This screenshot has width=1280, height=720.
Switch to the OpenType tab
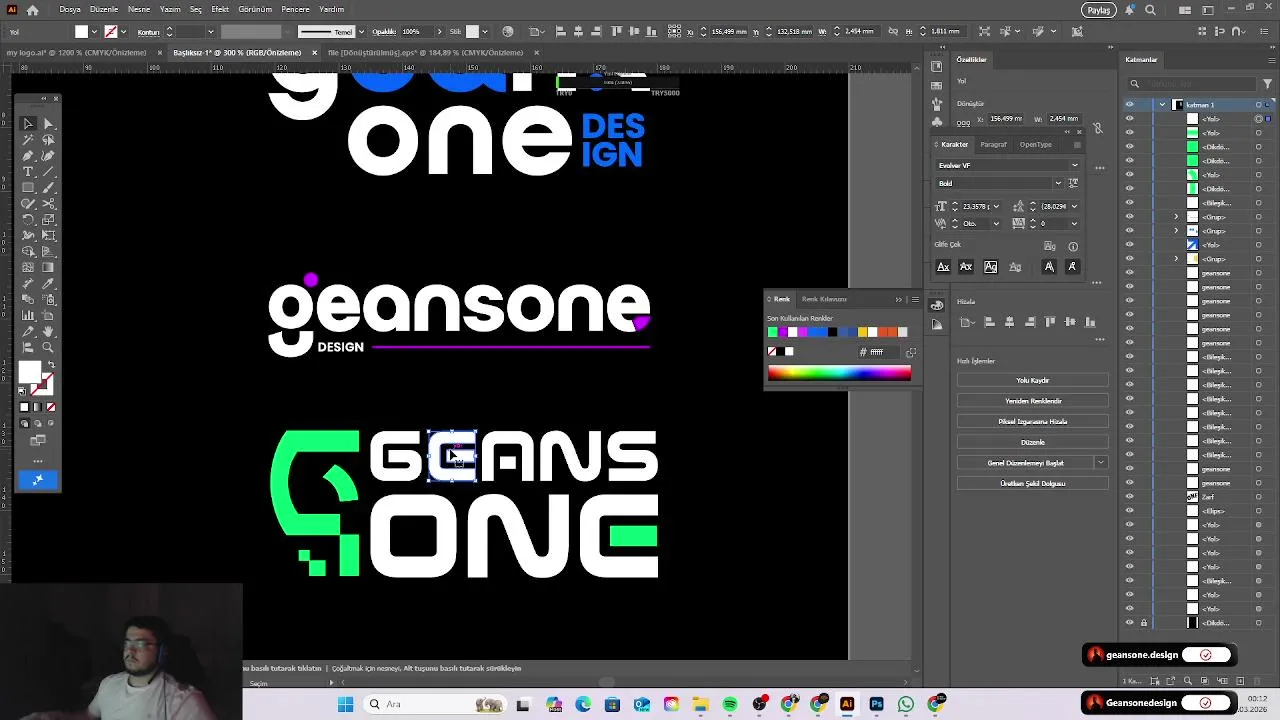click(x=1035, y=145)
